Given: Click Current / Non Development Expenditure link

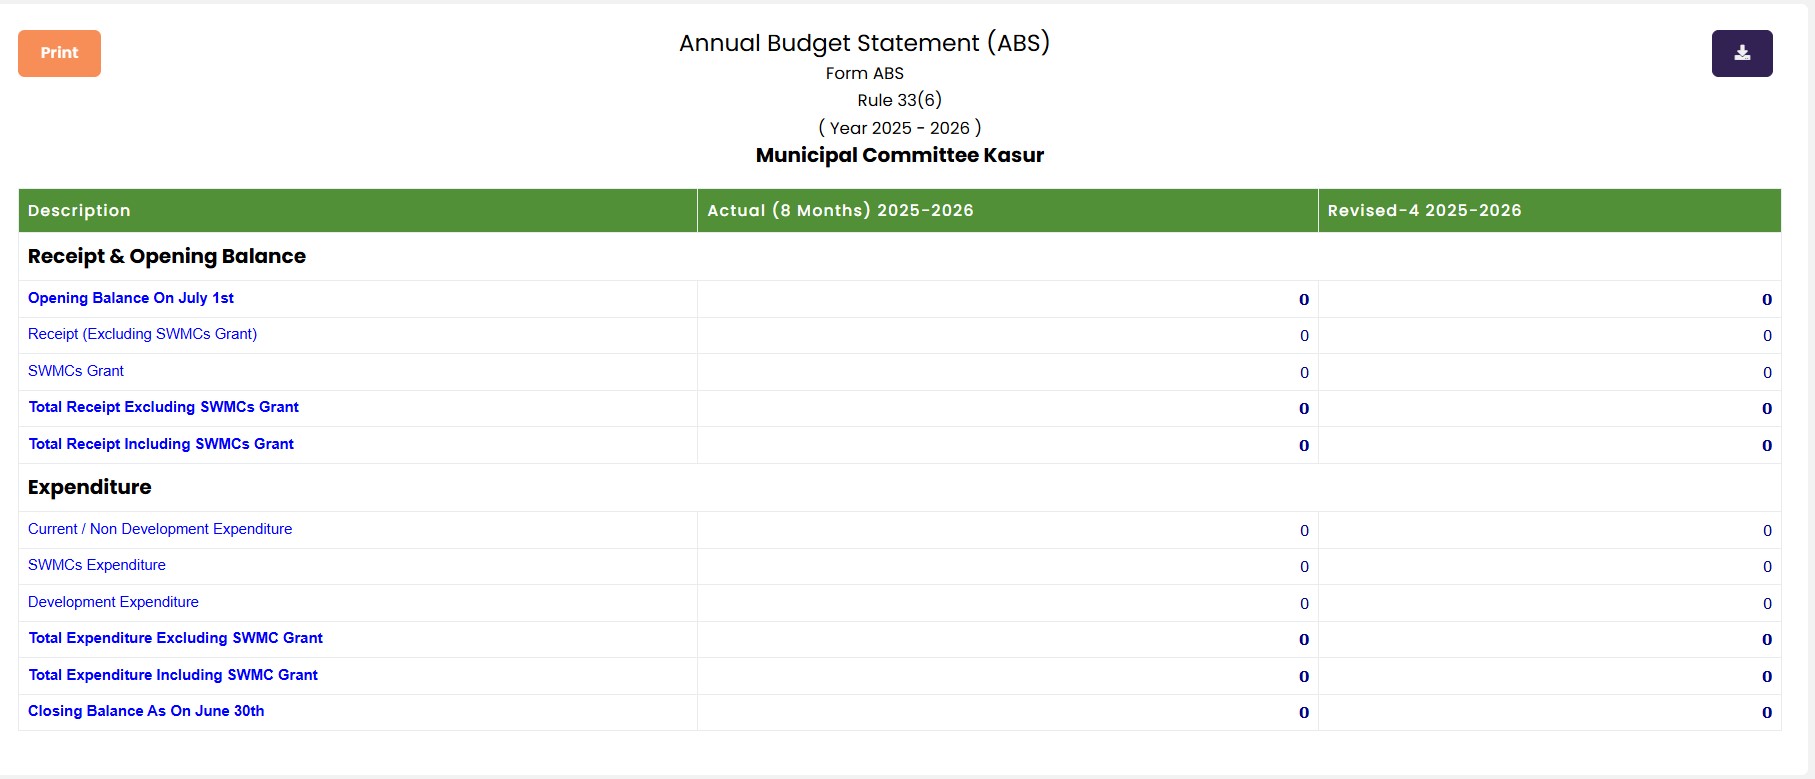Looking at the screenshot, I should [x=160, y=529].
